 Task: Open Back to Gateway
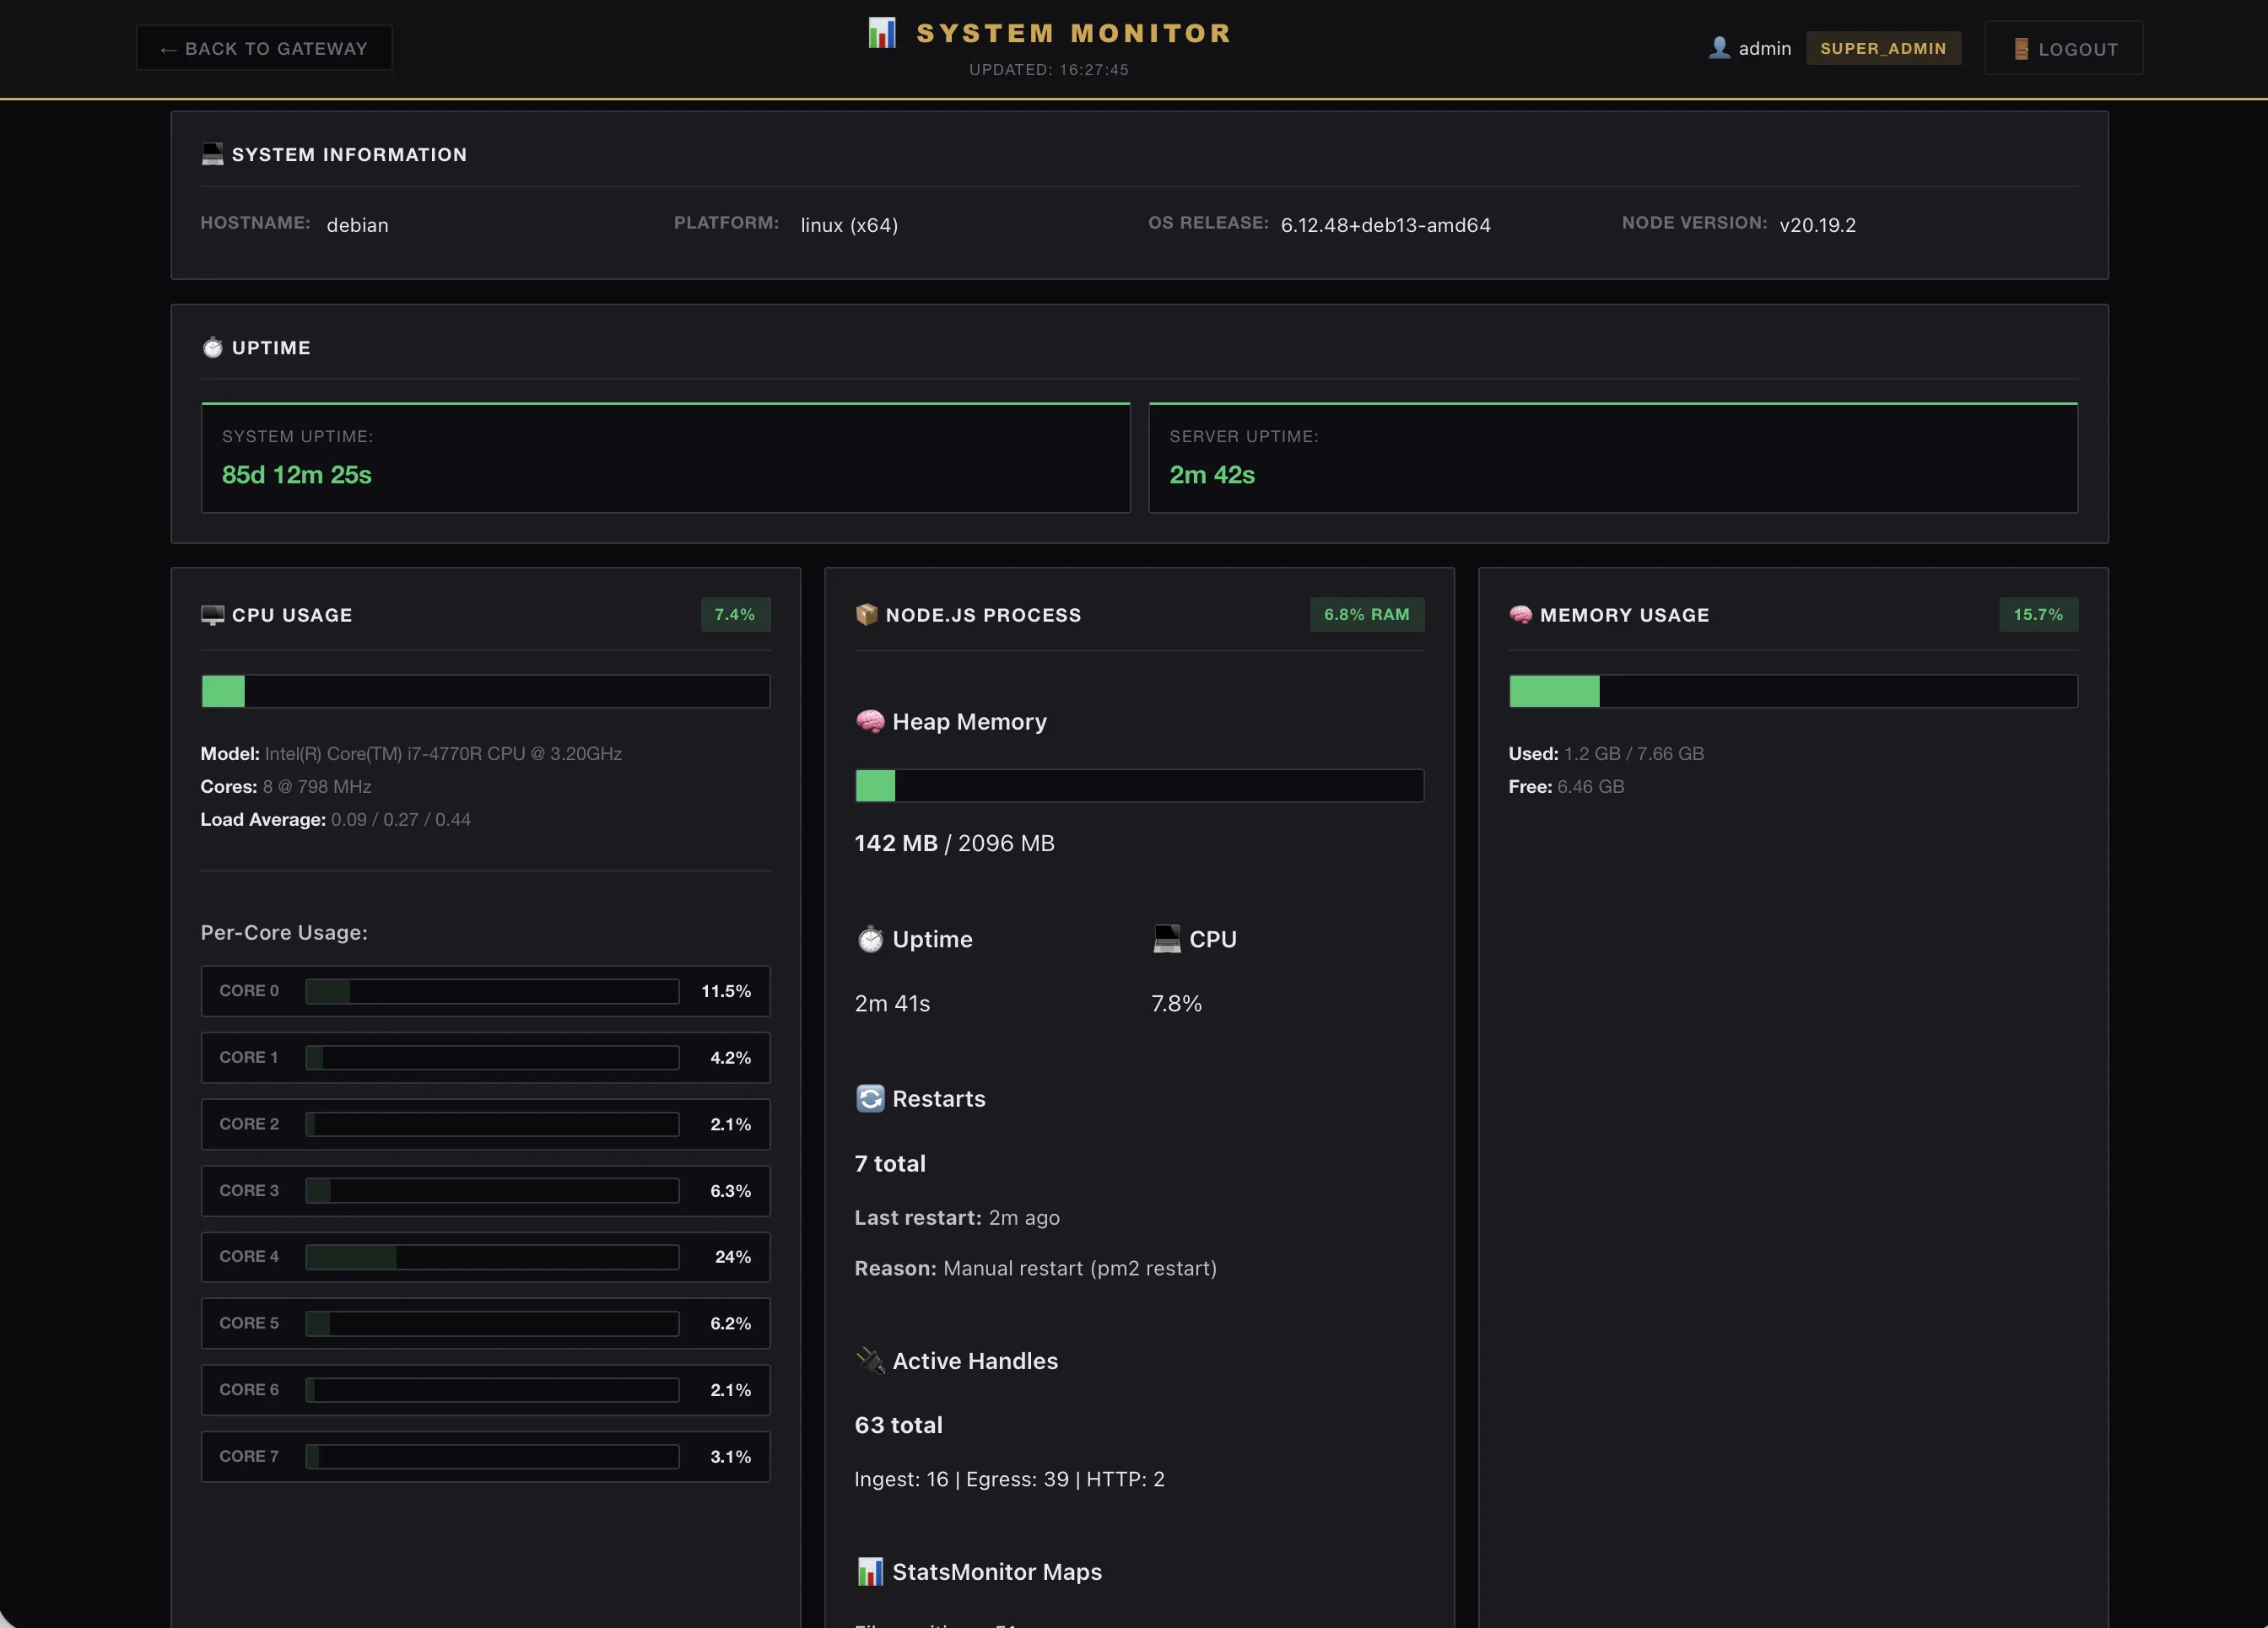pyautogui.click(x=264, y=47)
